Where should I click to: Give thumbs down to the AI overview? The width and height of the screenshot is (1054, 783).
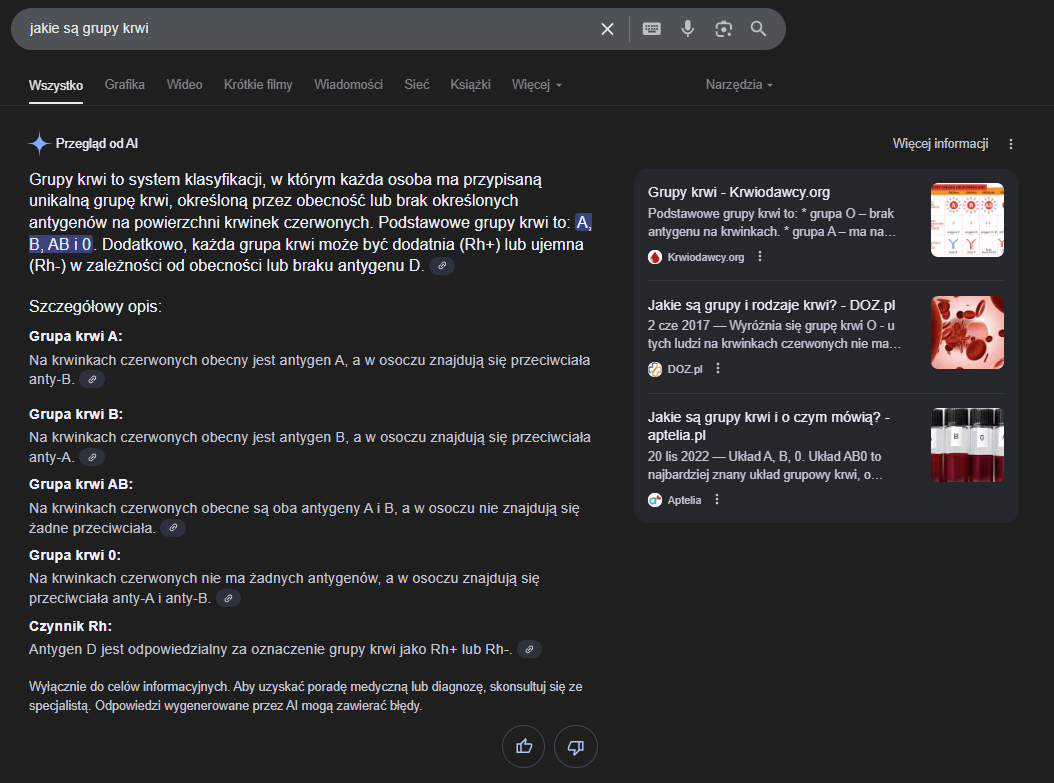point(575,746)
